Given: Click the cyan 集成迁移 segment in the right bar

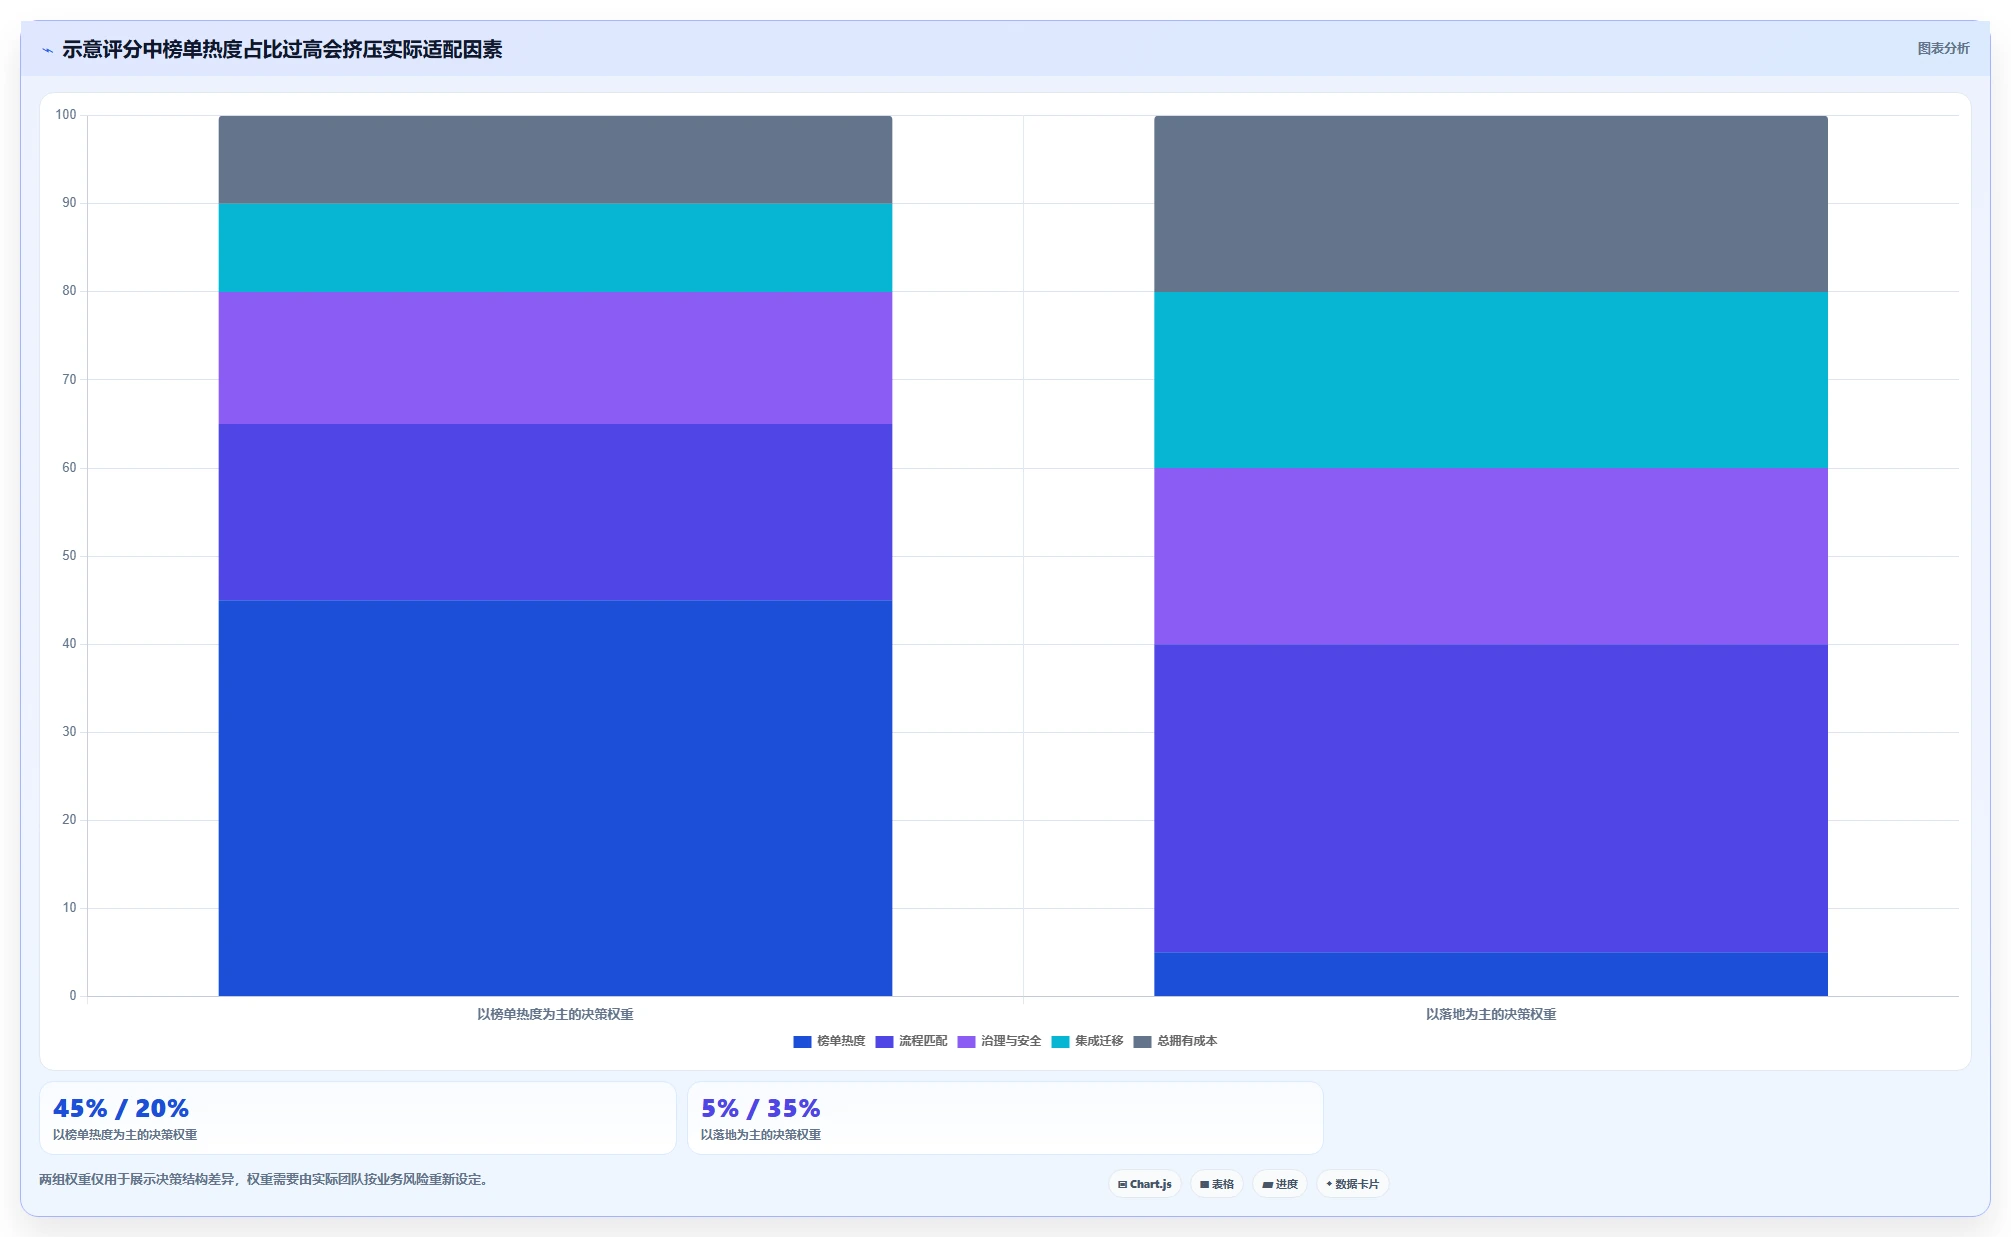Looking at the screenshot, I should coord(1491,380).
